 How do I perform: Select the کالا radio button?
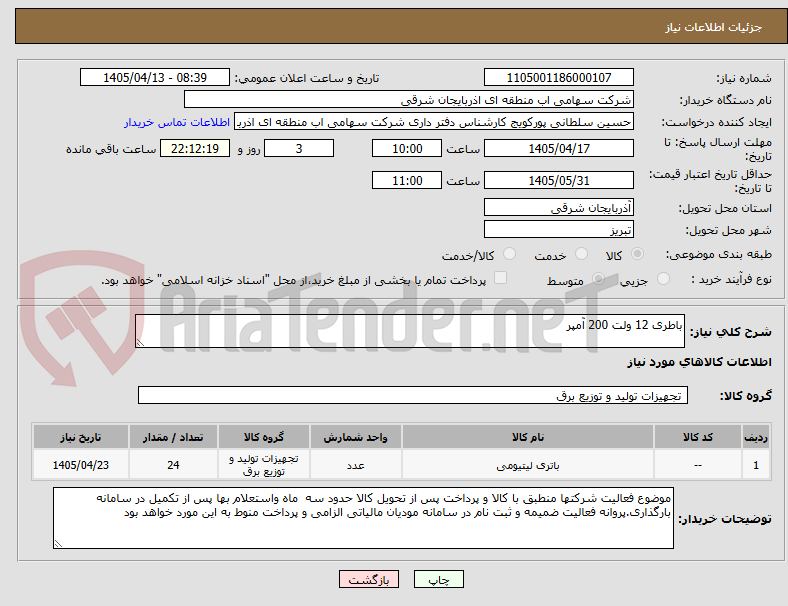637,254
